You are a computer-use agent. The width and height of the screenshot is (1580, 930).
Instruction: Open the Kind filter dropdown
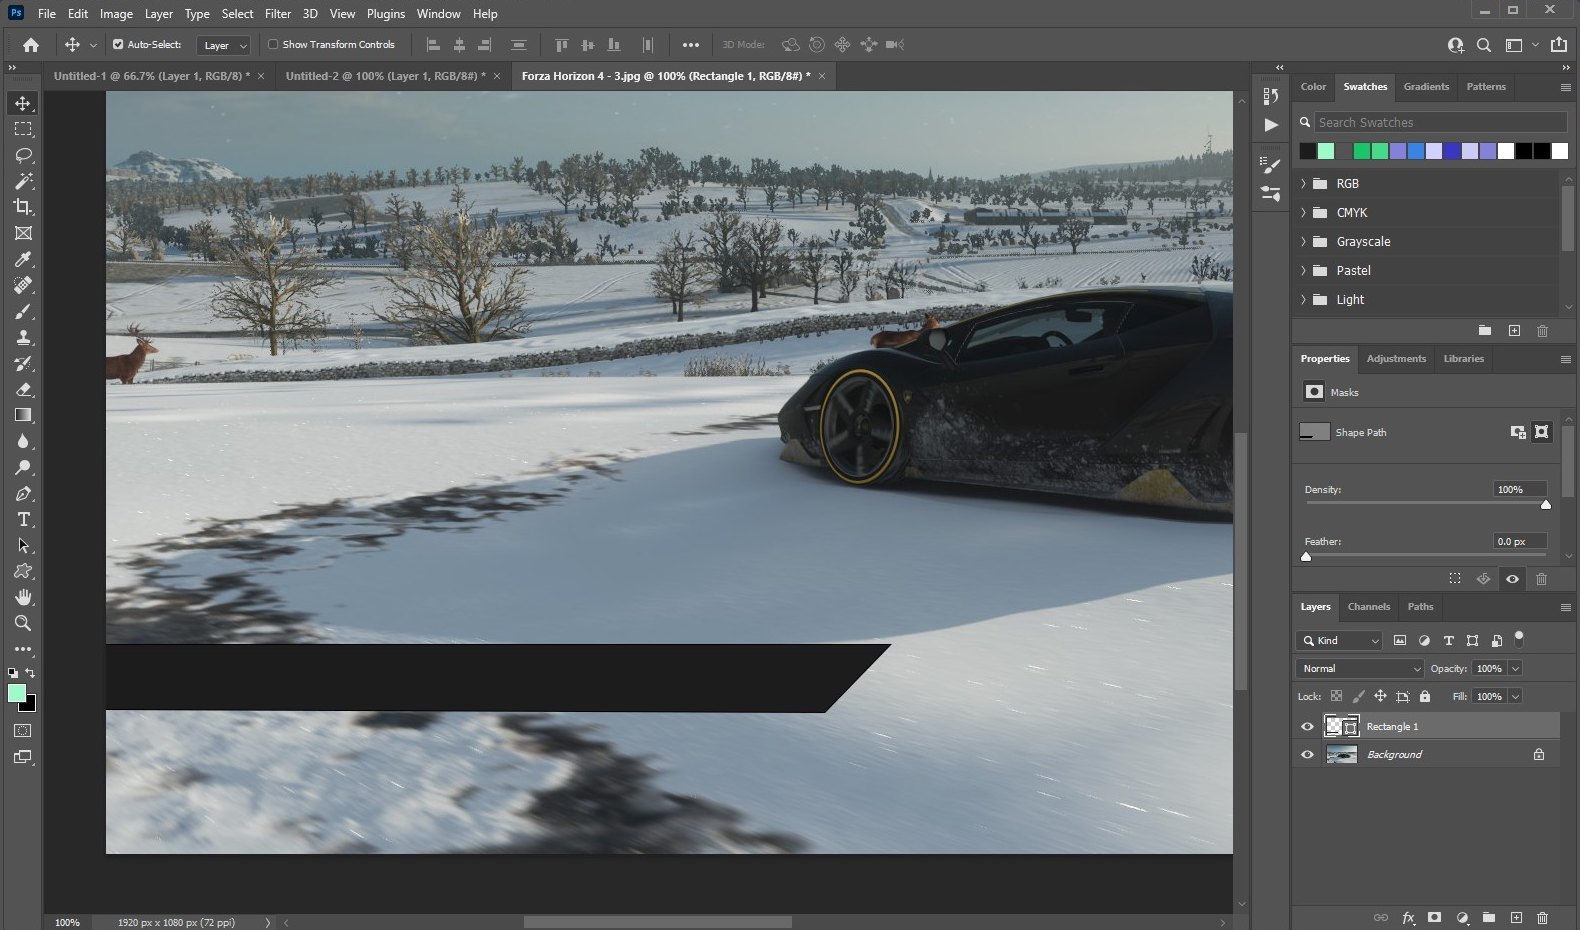(x=1339, y=640)
